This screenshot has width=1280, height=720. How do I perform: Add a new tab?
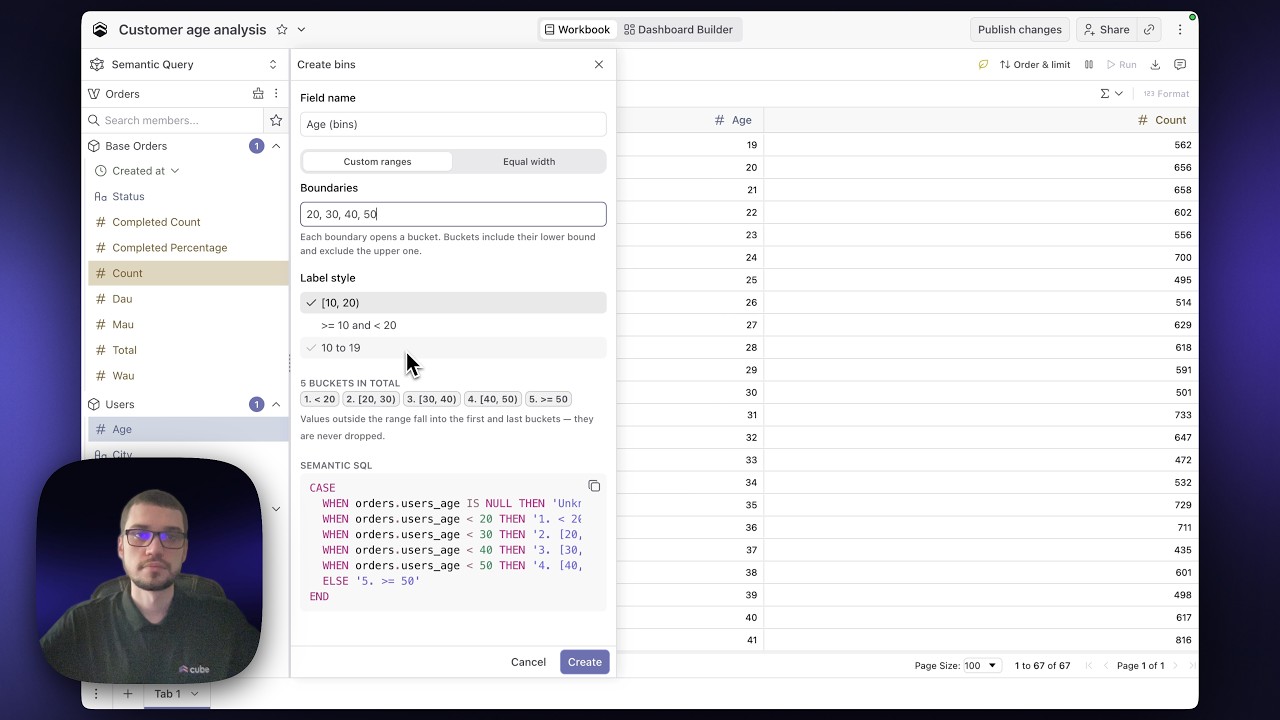tap(127, 694)
